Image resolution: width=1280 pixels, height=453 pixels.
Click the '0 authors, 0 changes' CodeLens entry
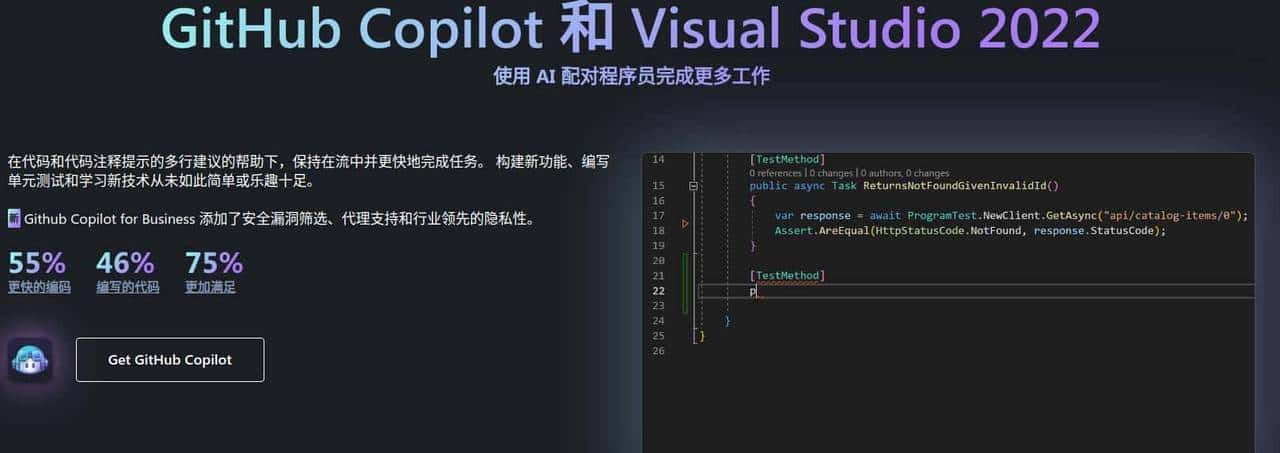pos(905,173)
